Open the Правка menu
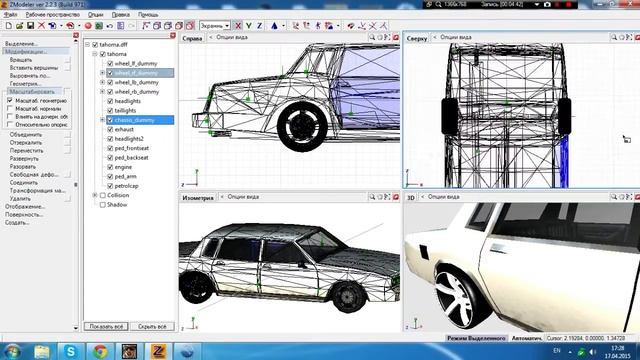Viewport: 640px width, 360px height. tap(121, 15)
